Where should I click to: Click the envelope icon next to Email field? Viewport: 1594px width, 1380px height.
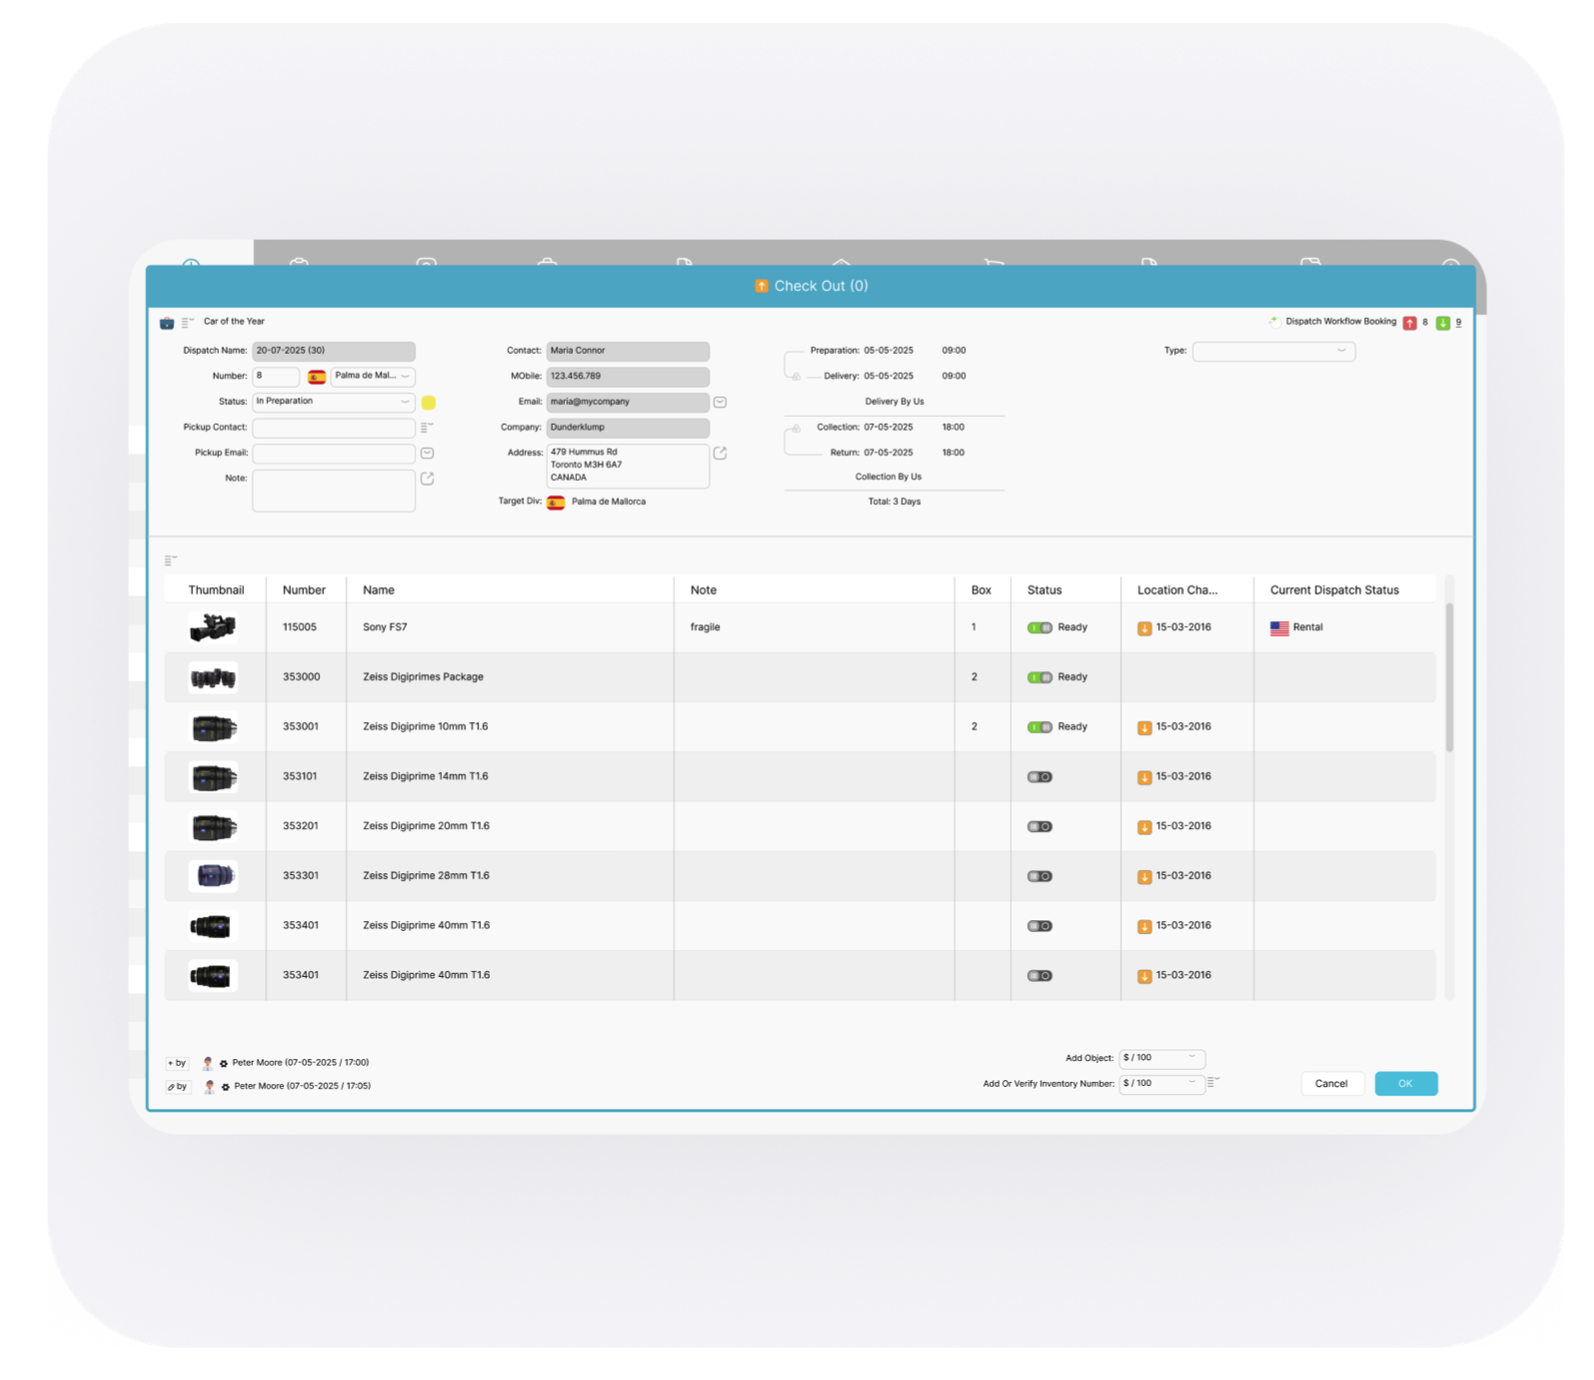(720, 402)
